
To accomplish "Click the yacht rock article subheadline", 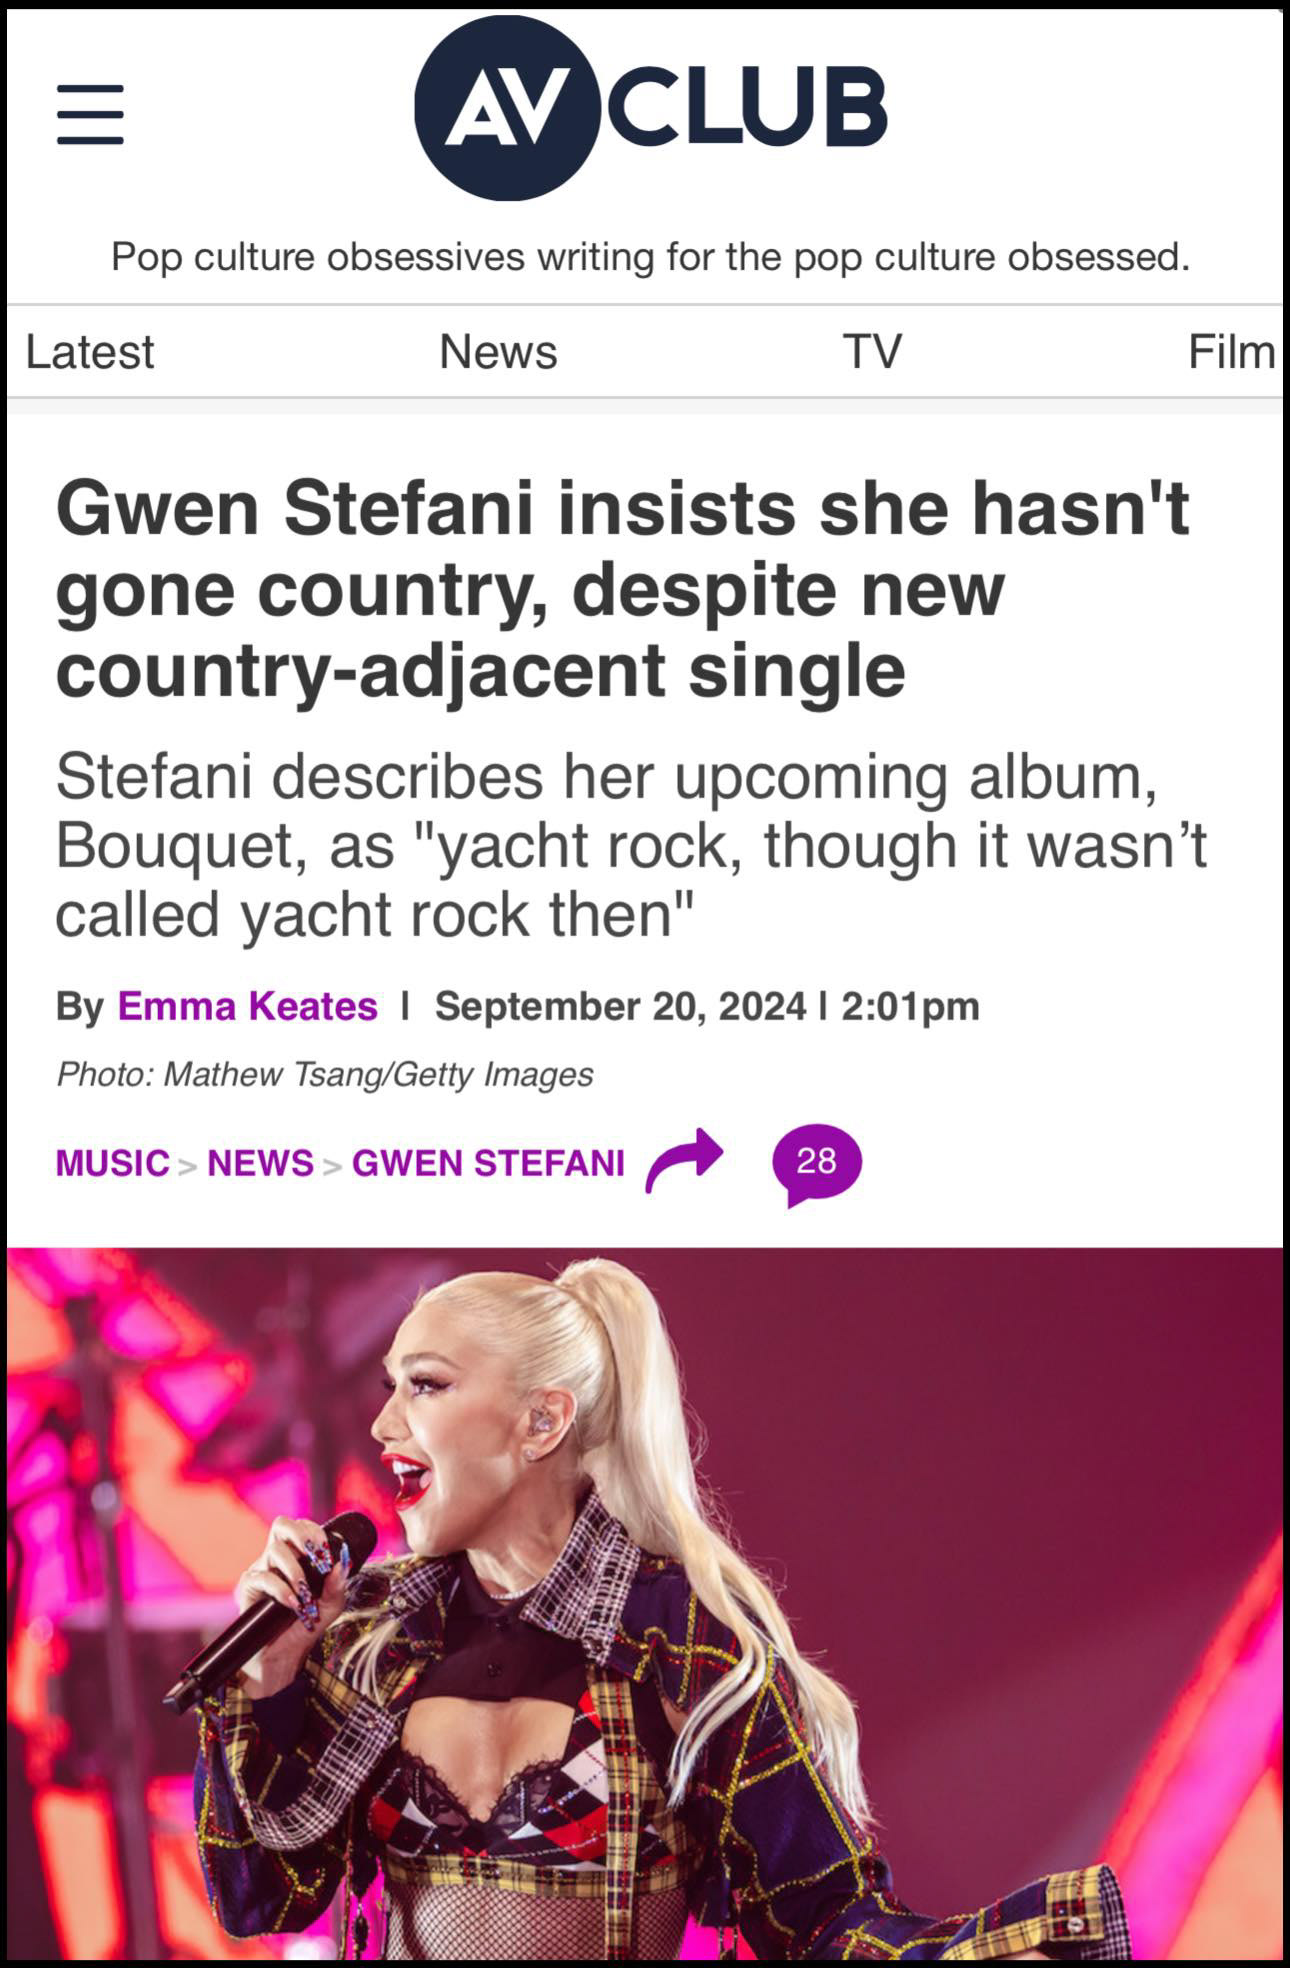I will (630, 845).
